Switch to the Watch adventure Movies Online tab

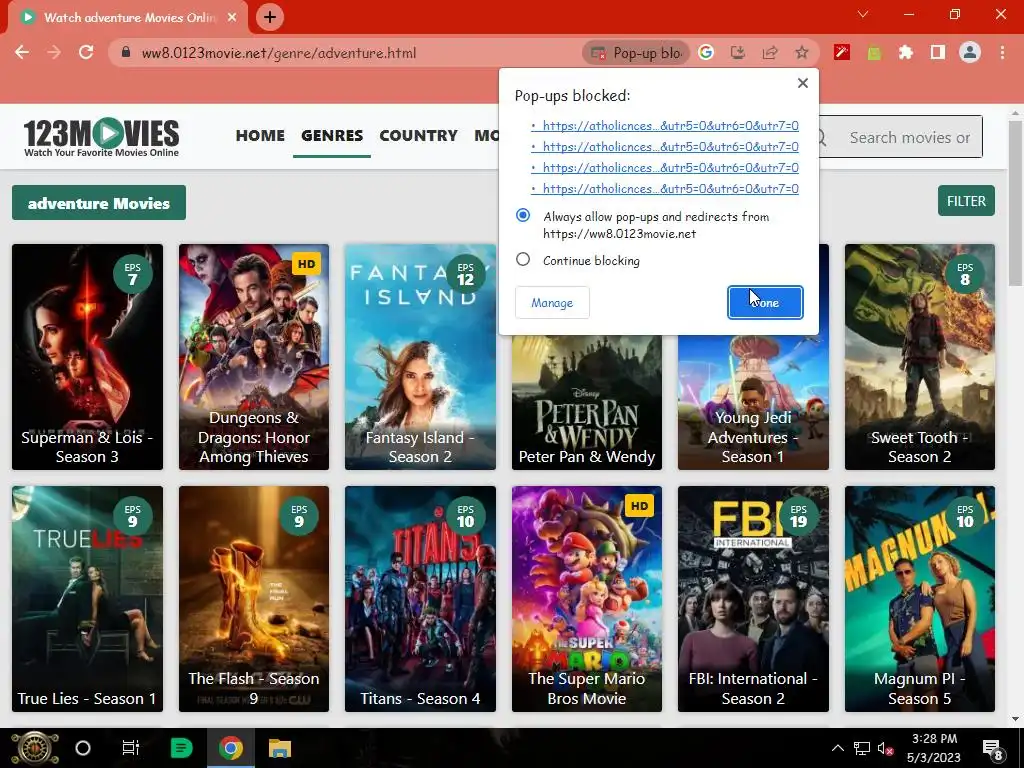pos(129,18)
